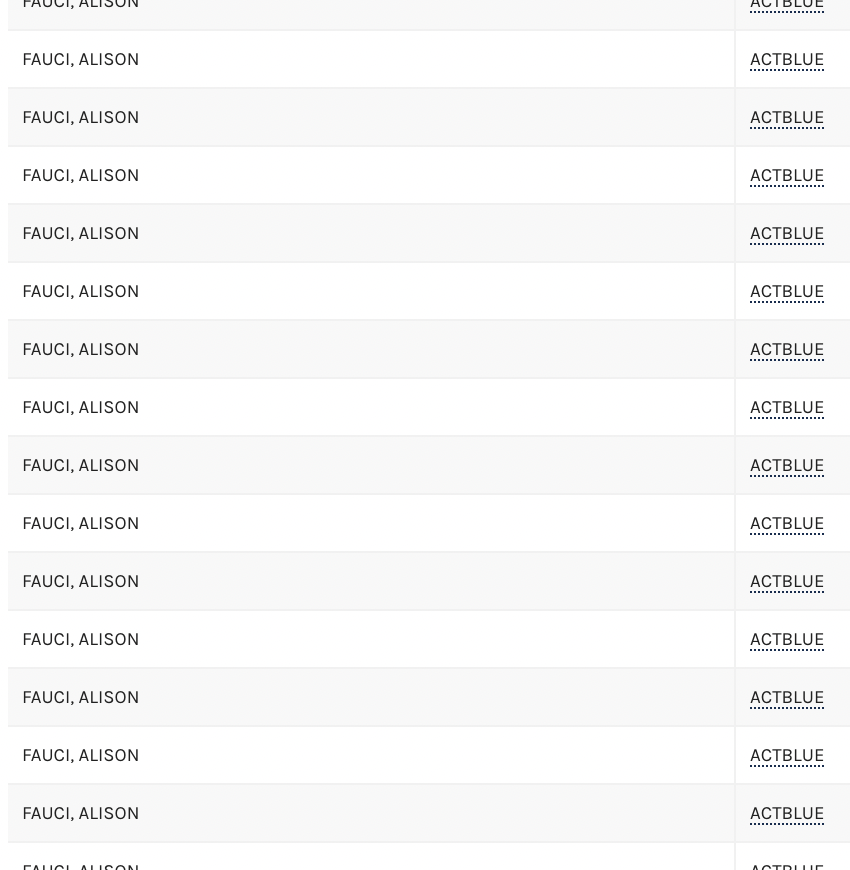Select FAUCI, ALISON name in seventh fully visible row
The width and height of the screenshot is (850, 870).
[x=81, y=408]
